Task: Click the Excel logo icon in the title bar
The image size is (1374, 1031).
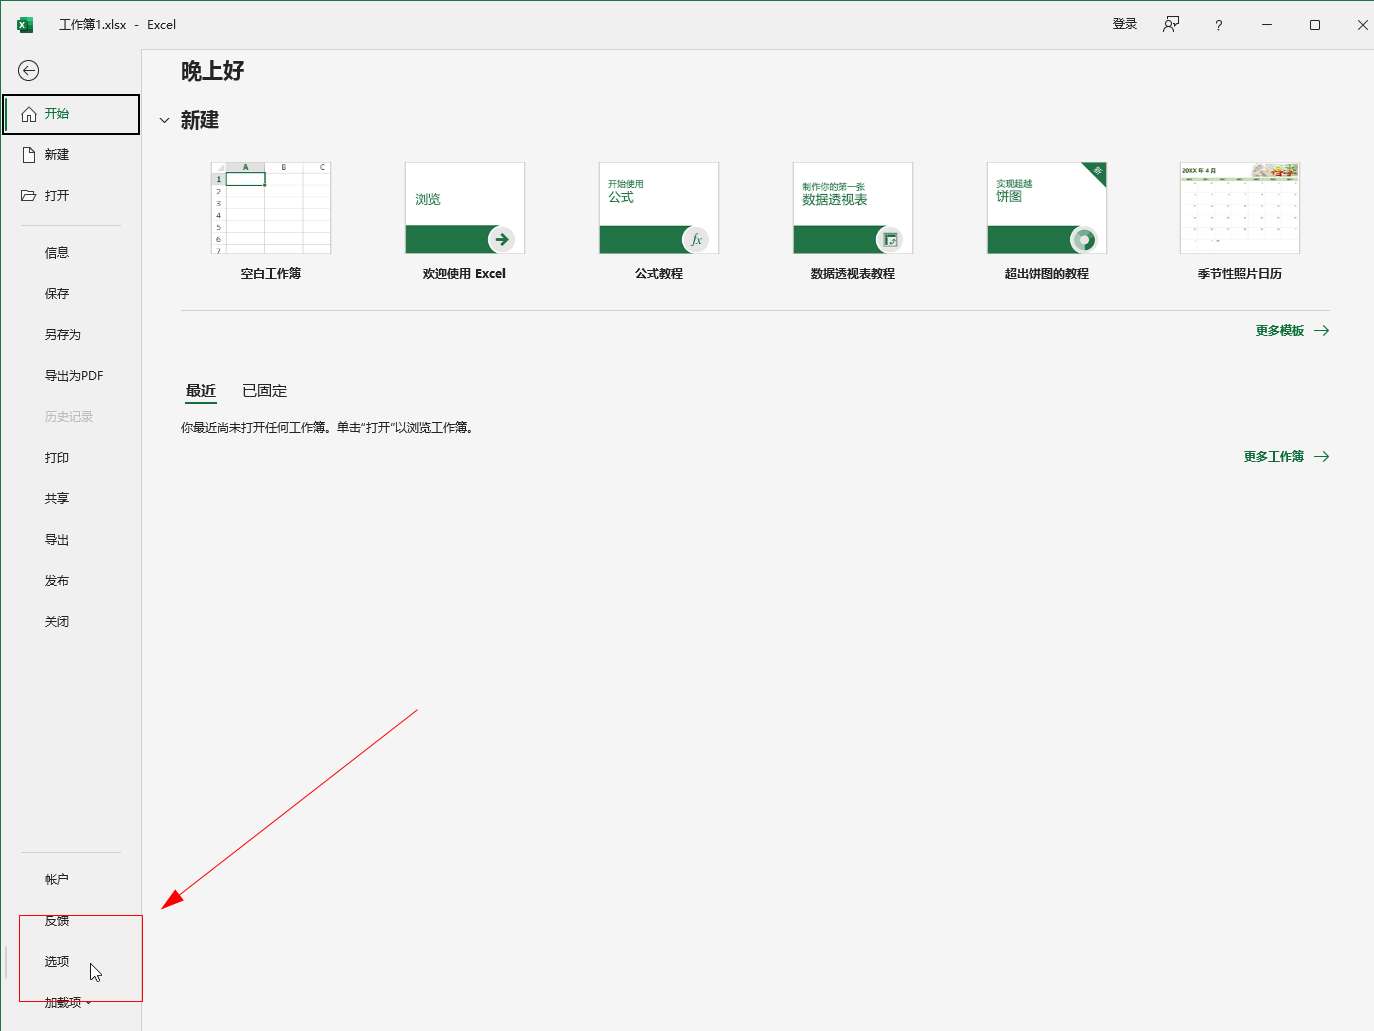Action: coord(25,25)
